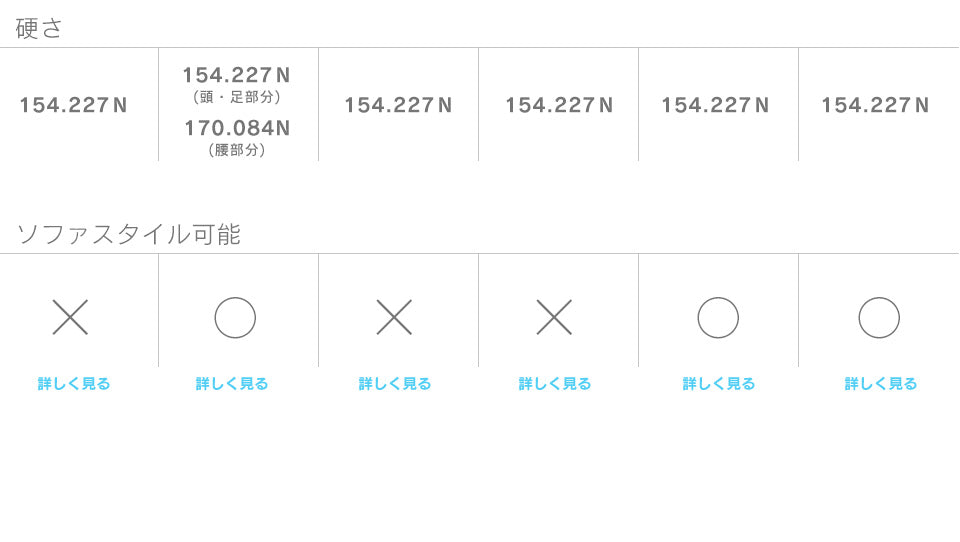Click the circle icon in the second column
The width and height of the screenshot is (960, 542).
(235, 318)
